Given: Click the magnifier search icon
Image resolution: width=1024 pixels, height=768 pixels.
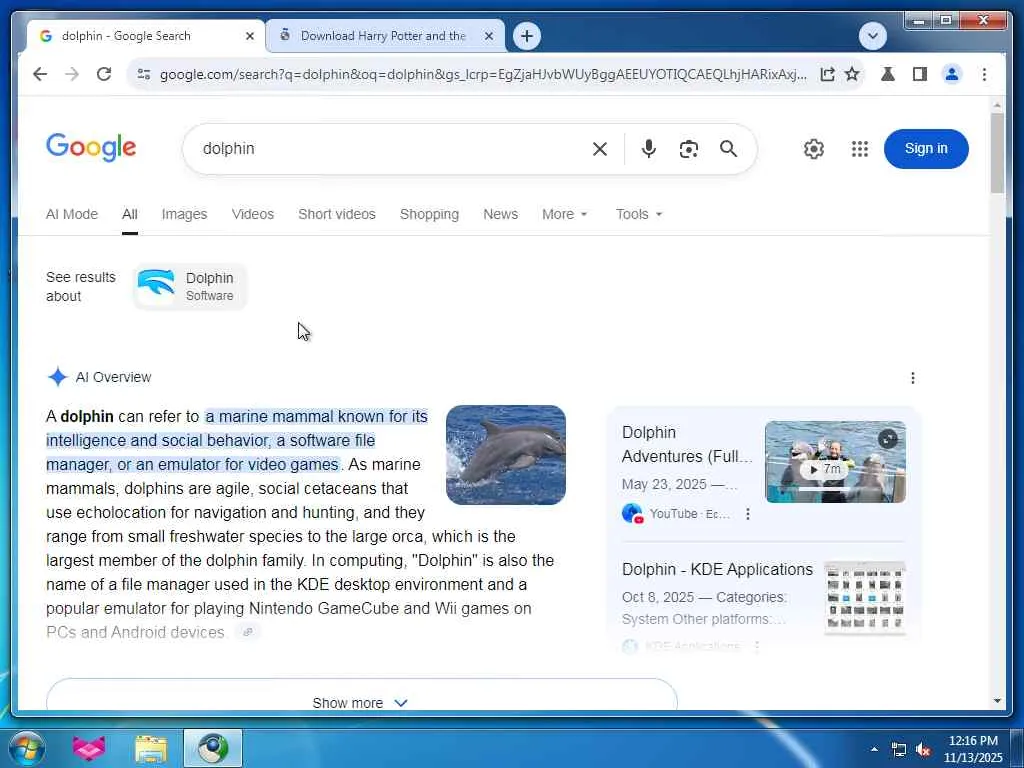Looking at the screenshot, I should [728, 149].
